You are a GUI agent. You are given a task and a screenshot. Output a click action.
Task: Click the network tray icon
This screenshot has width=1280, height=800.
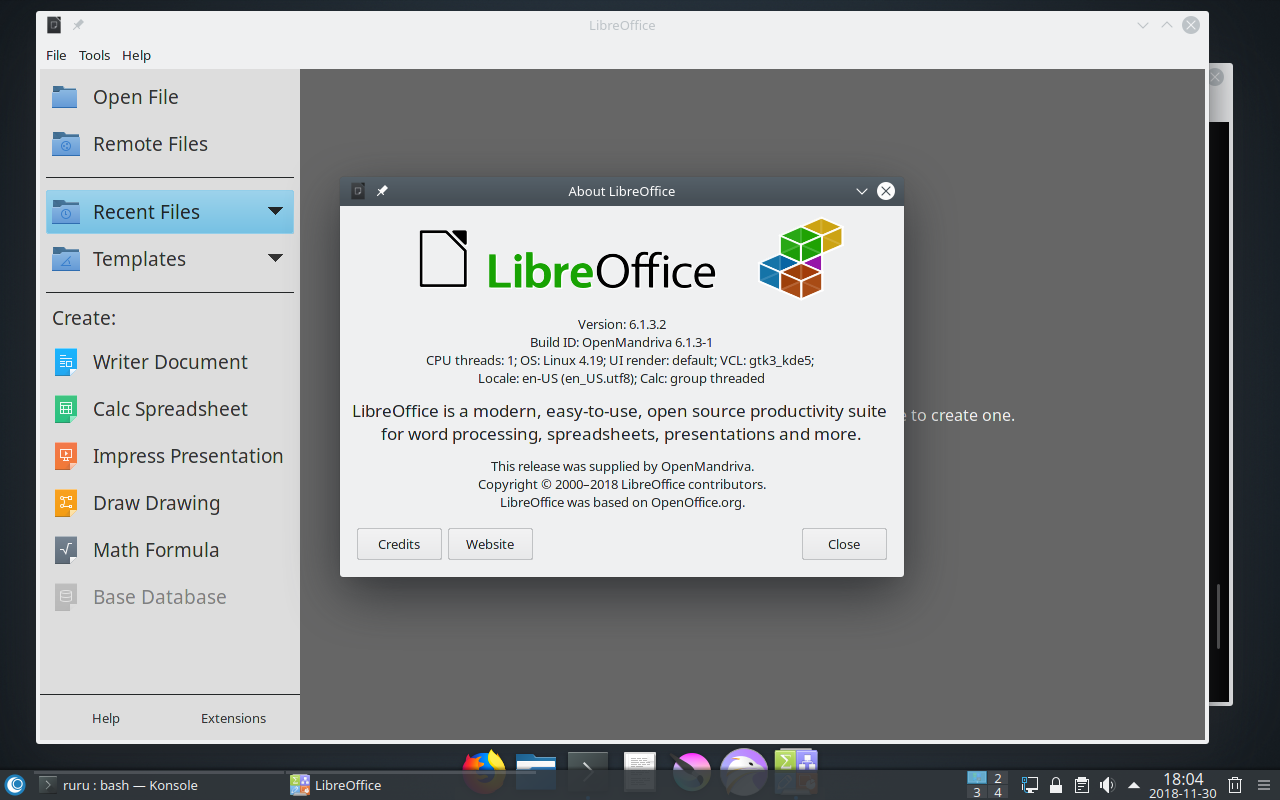click(1030, 785)
